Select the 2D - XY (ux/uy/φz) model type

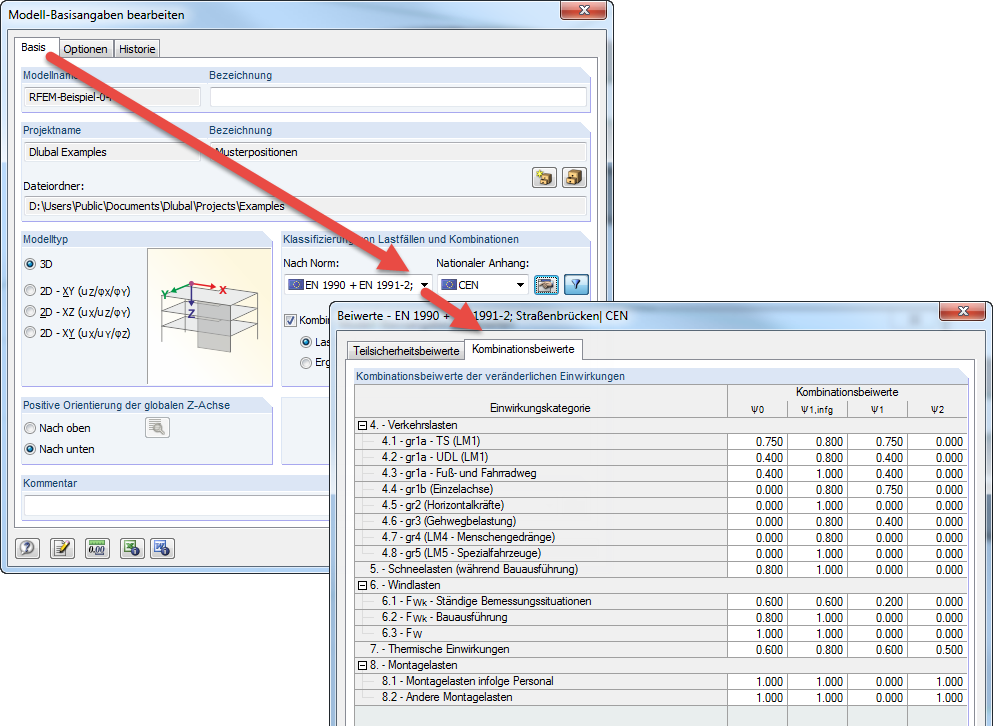(30, 332)
